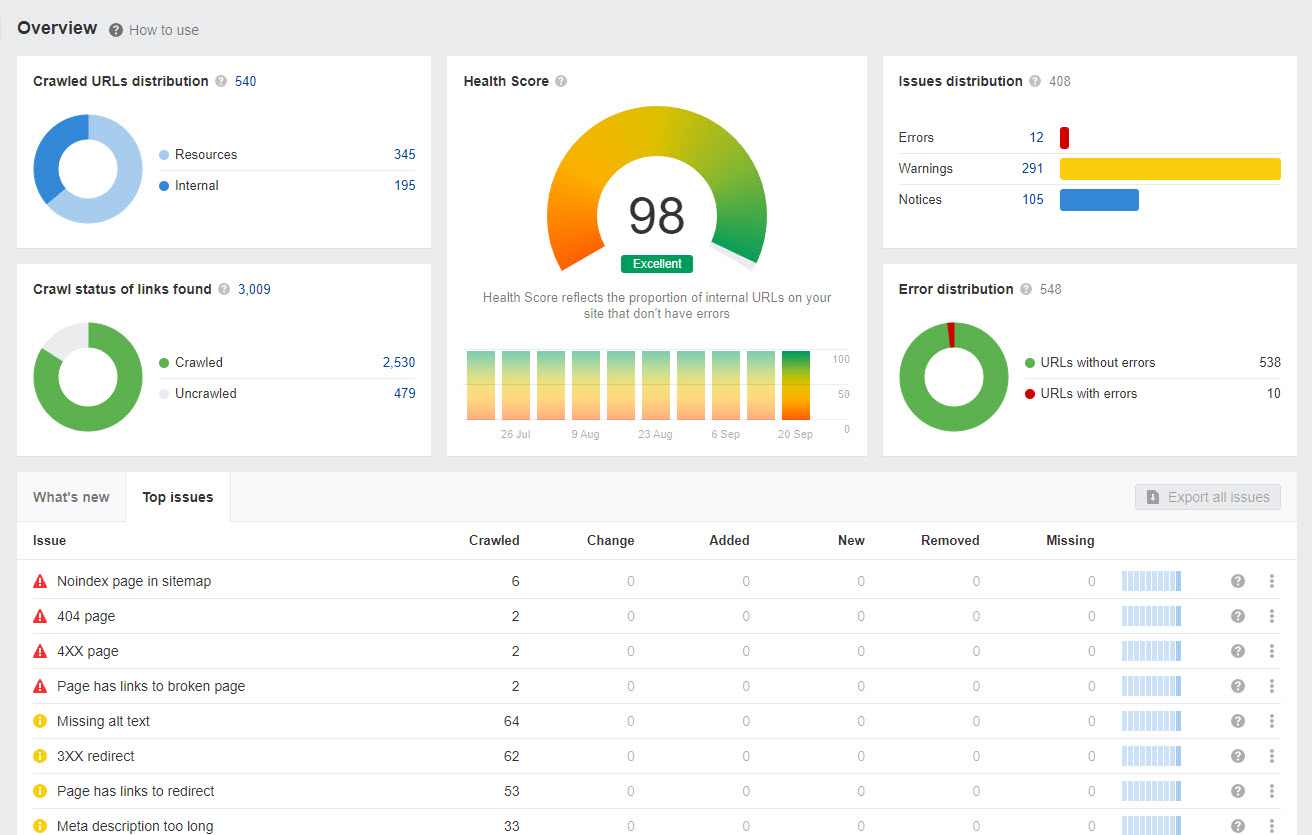The image size is (1312, 835).
Task: Click the Export all issues button
Action: coord(1208,497)
